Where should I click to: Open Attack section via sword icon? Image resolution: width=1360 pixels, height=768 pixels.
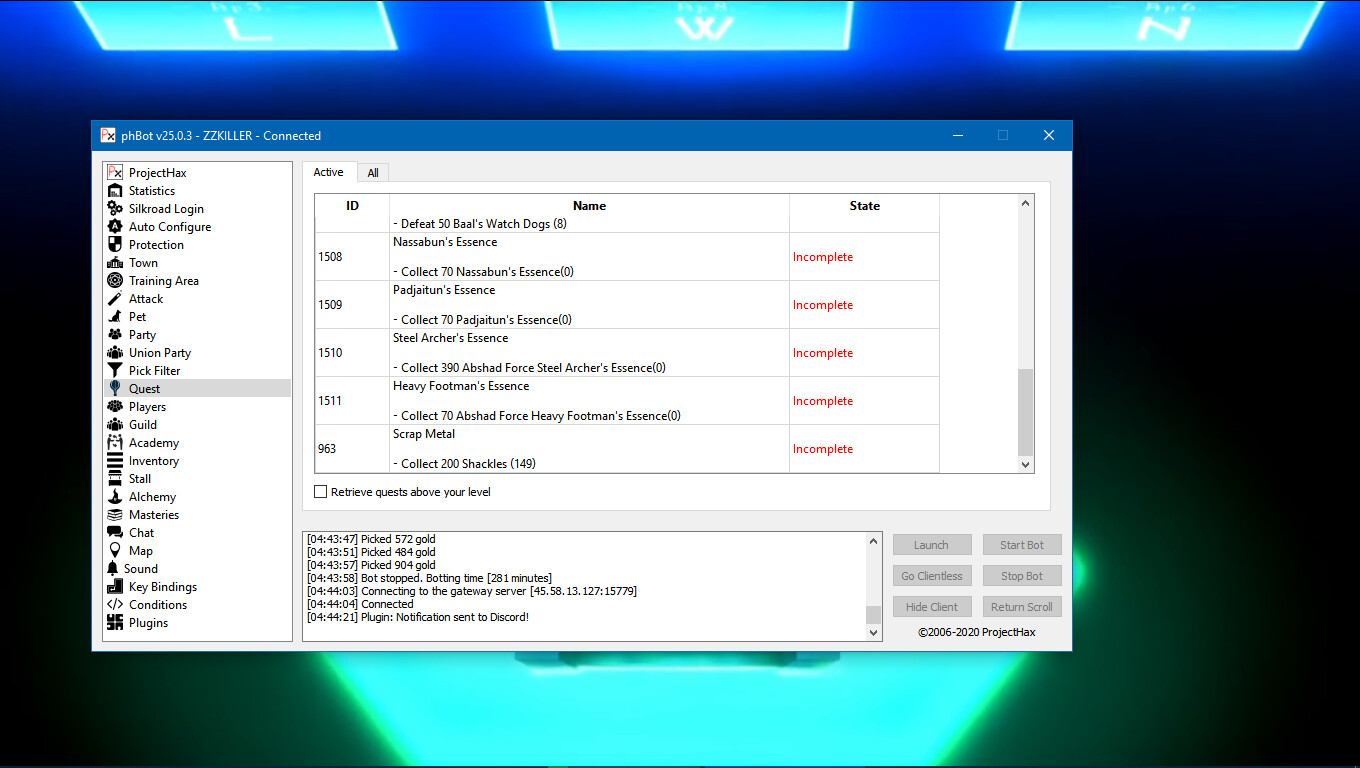[115, 299]
